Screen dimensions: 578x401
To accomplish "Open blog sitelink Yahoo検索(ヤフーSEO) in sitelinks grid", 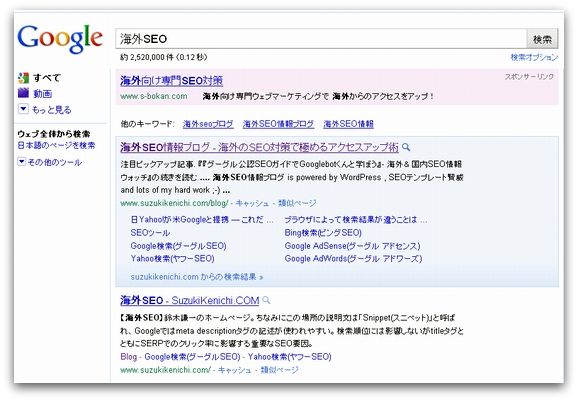I will point(173,259).
